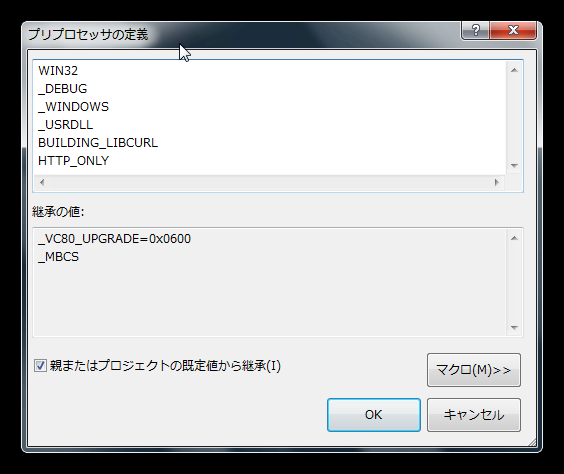
Task: Click up arrow of definitions list scrollbar
Action: [514, 70]
